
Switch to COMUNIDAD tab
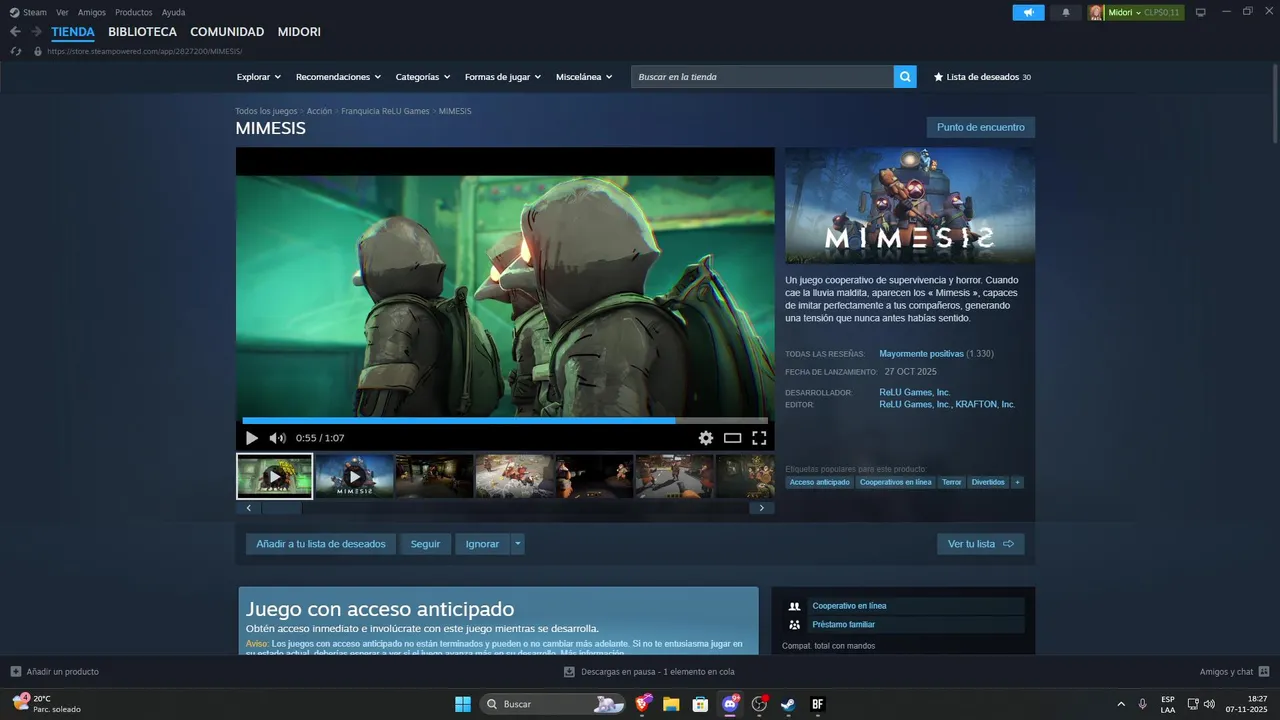[x=227, y=32]
